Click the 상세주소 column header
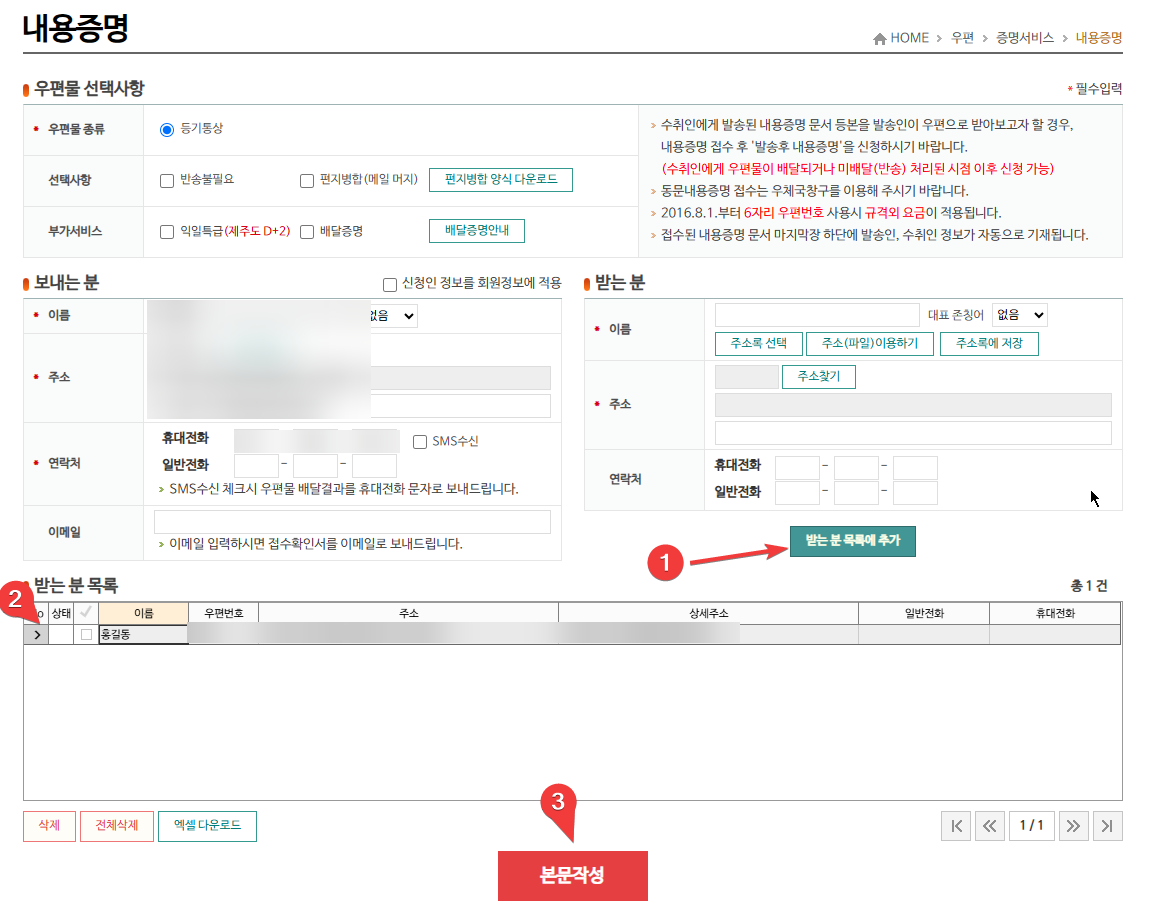The image size is (1155, 915). [x=708, y=613]
